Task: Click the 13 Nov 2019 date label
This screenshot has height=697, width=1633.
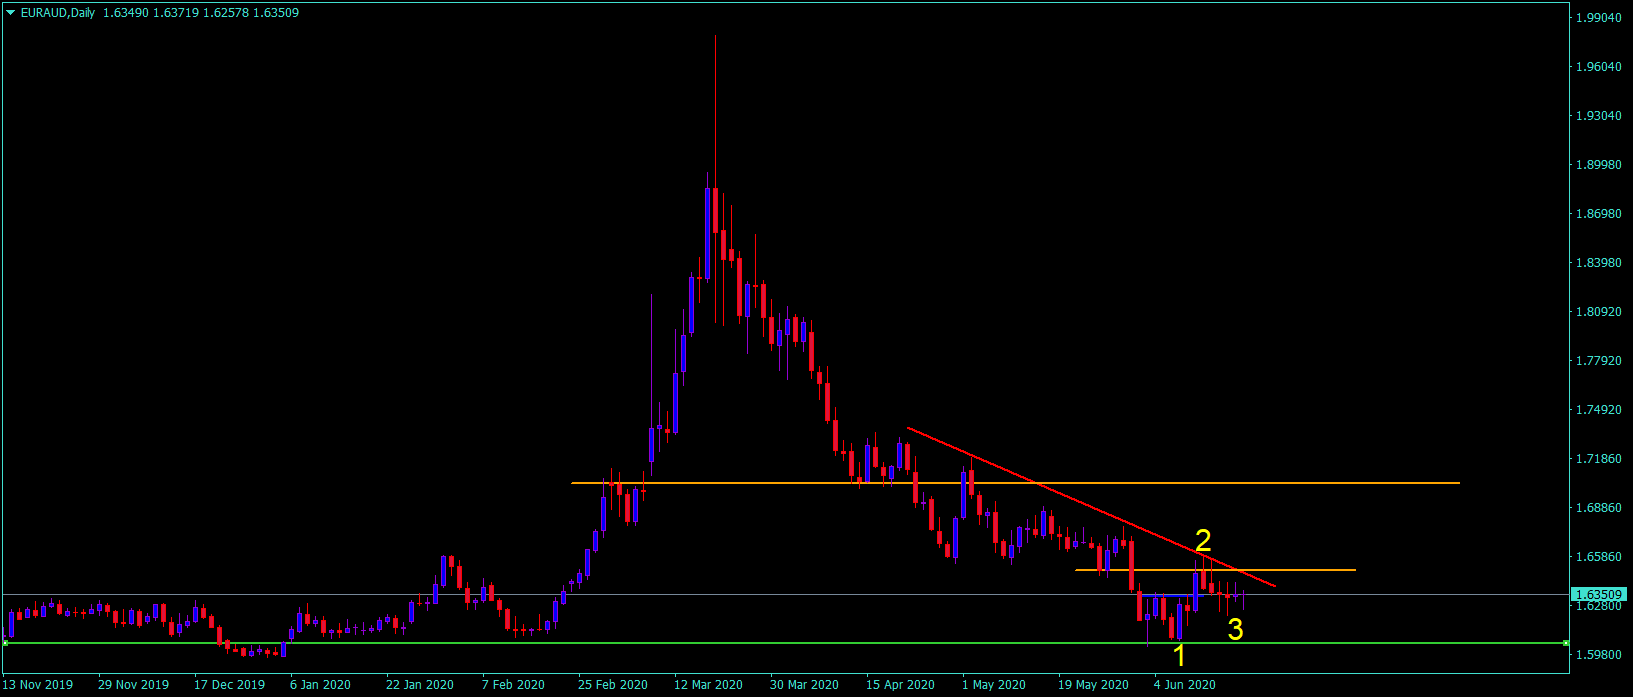Action: 38,685
